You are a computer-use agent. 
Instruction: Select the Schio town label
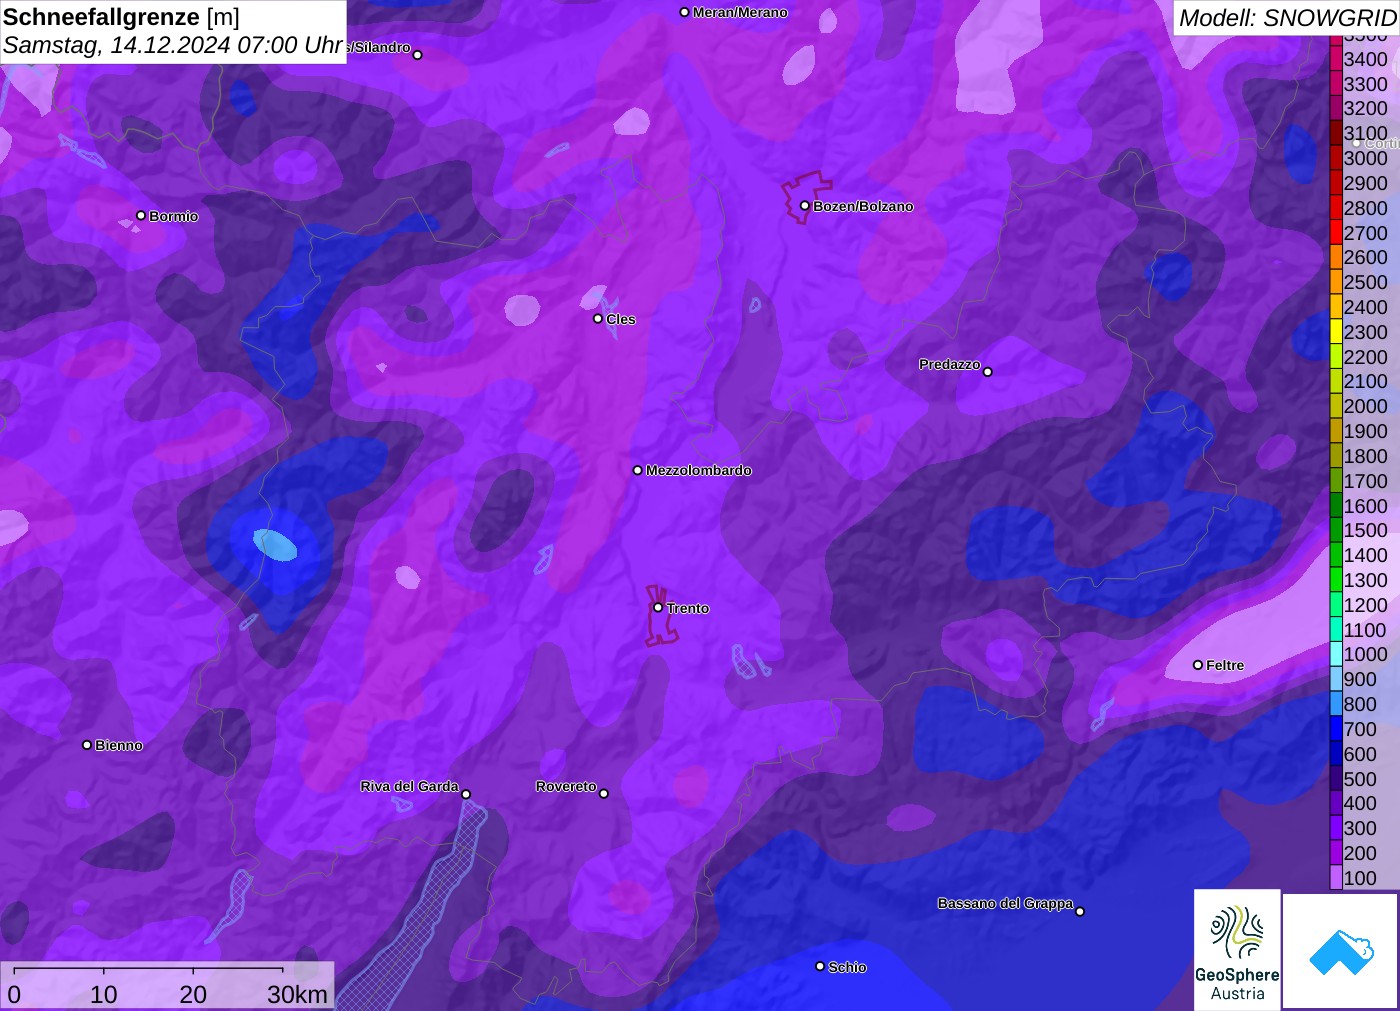point(847,967)
